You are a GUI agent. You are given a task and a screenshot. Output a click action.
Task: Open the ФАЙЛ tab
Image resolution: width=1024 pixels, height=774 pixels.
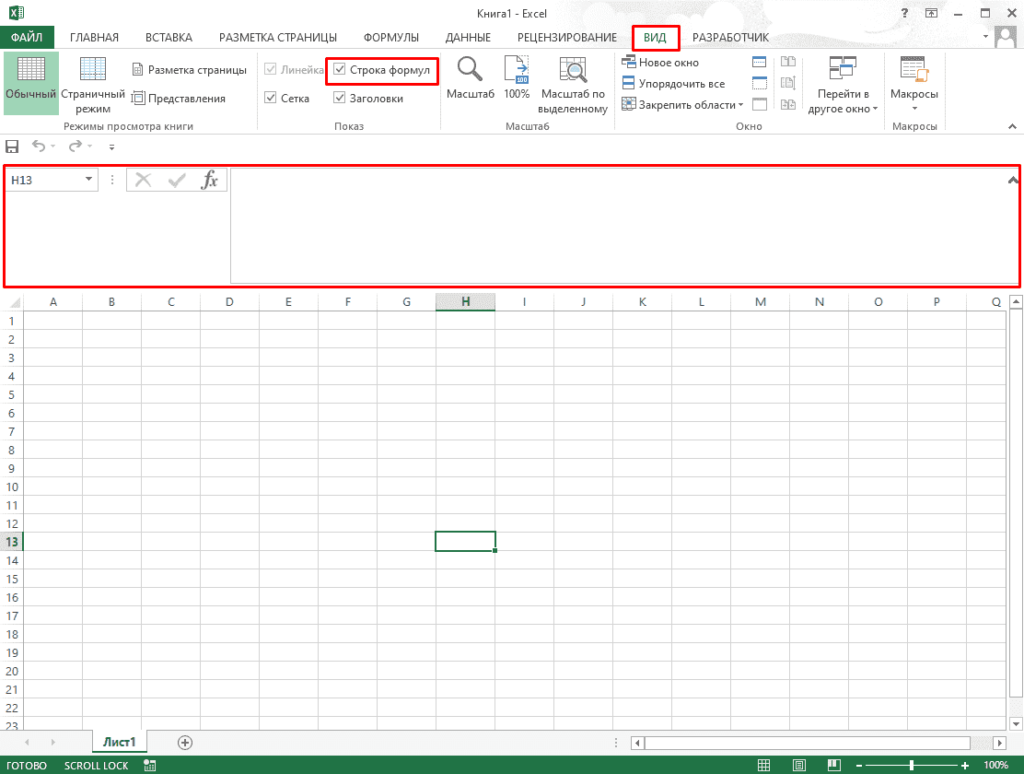click(x=27, y=37)
